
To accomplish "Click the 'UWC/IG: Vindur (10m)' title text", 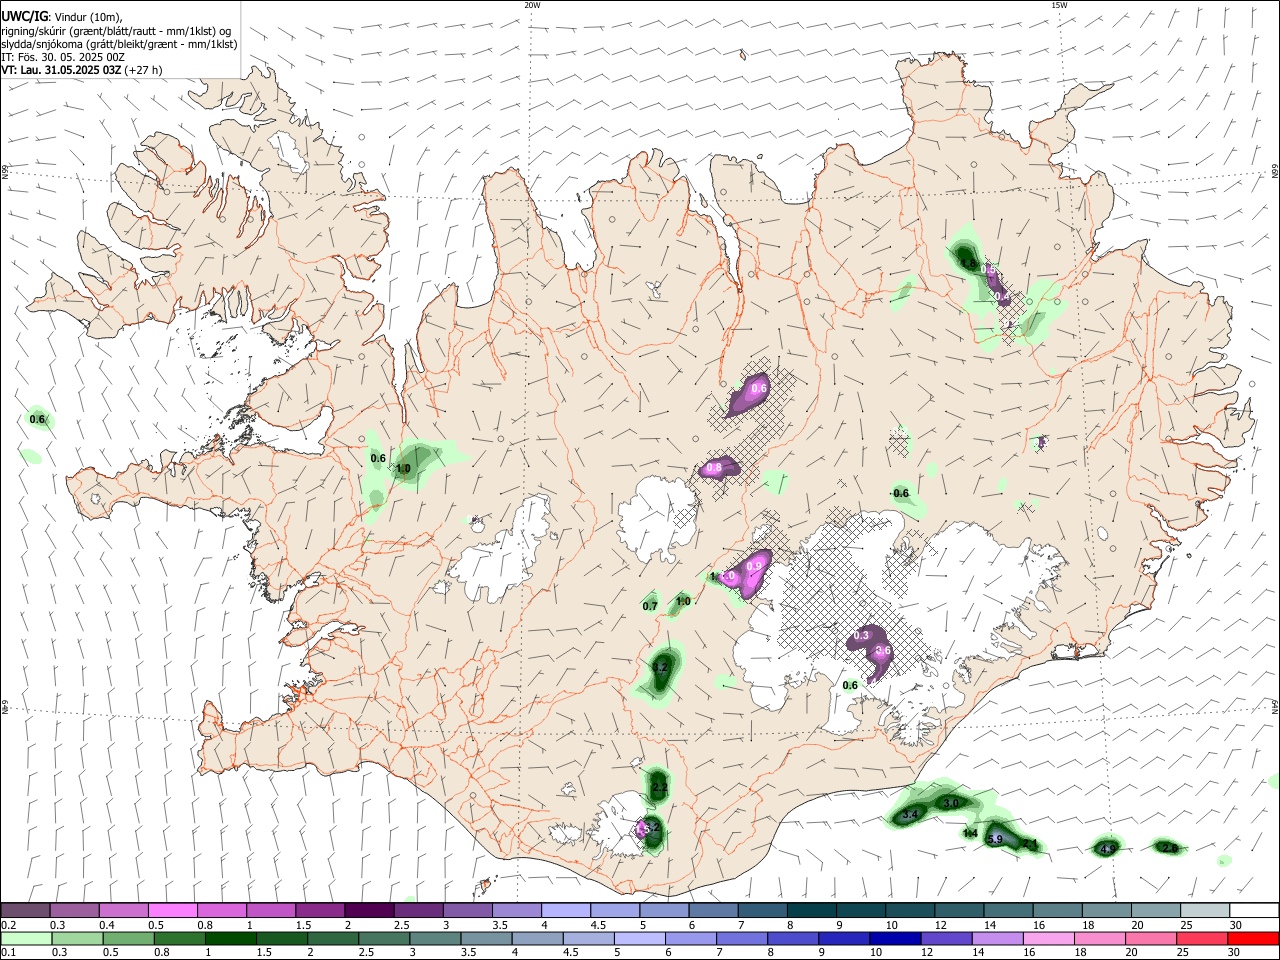I will [61, 17].
